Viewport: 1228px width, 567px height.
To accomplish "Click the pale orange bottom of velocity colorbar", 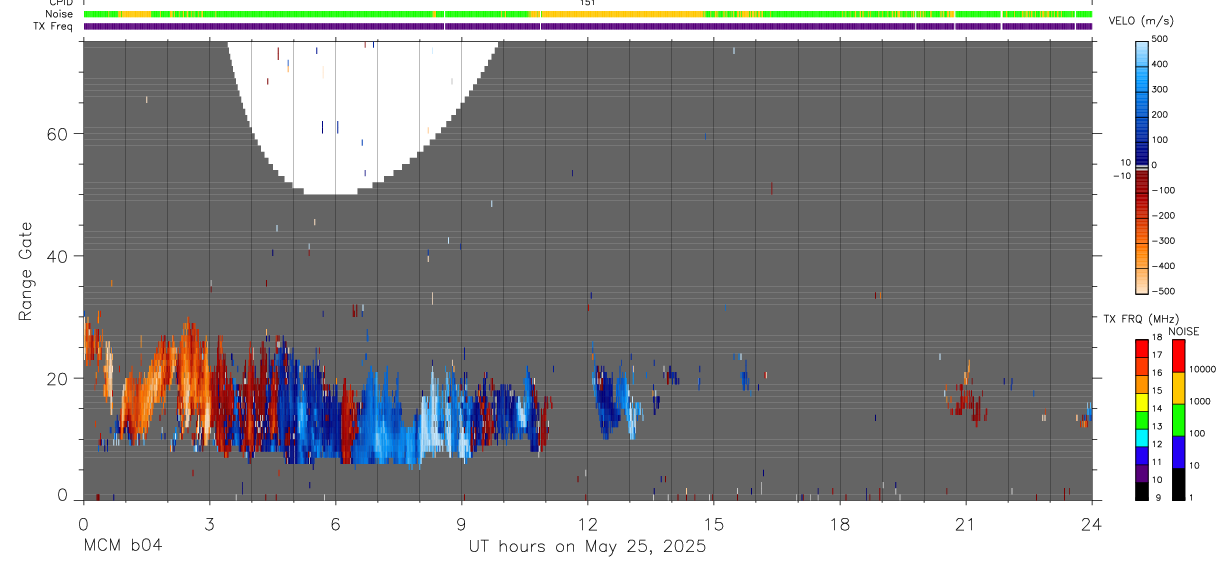I will tap(1141, 284).
